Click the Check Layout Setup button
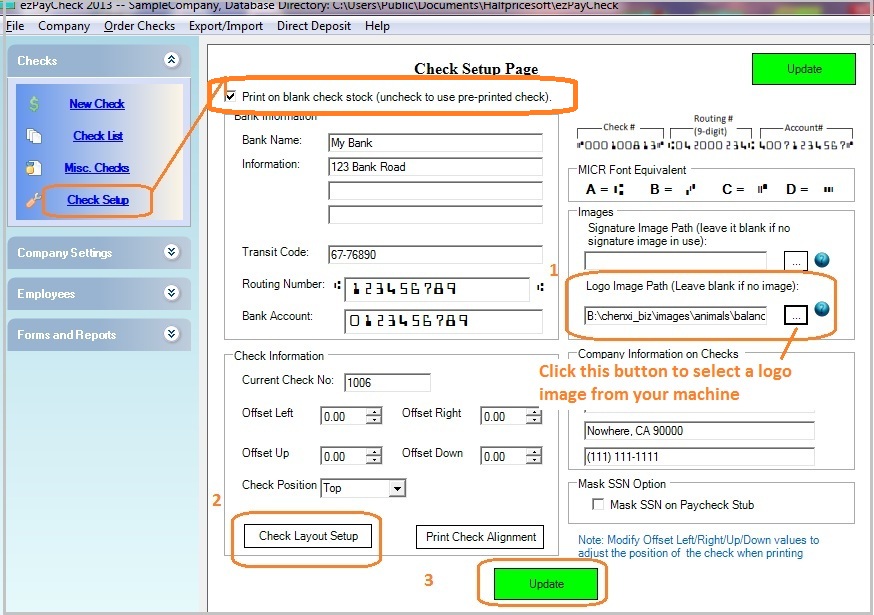Image resolution: width=874 pixels, height=615 pixels. pos(305,537)
